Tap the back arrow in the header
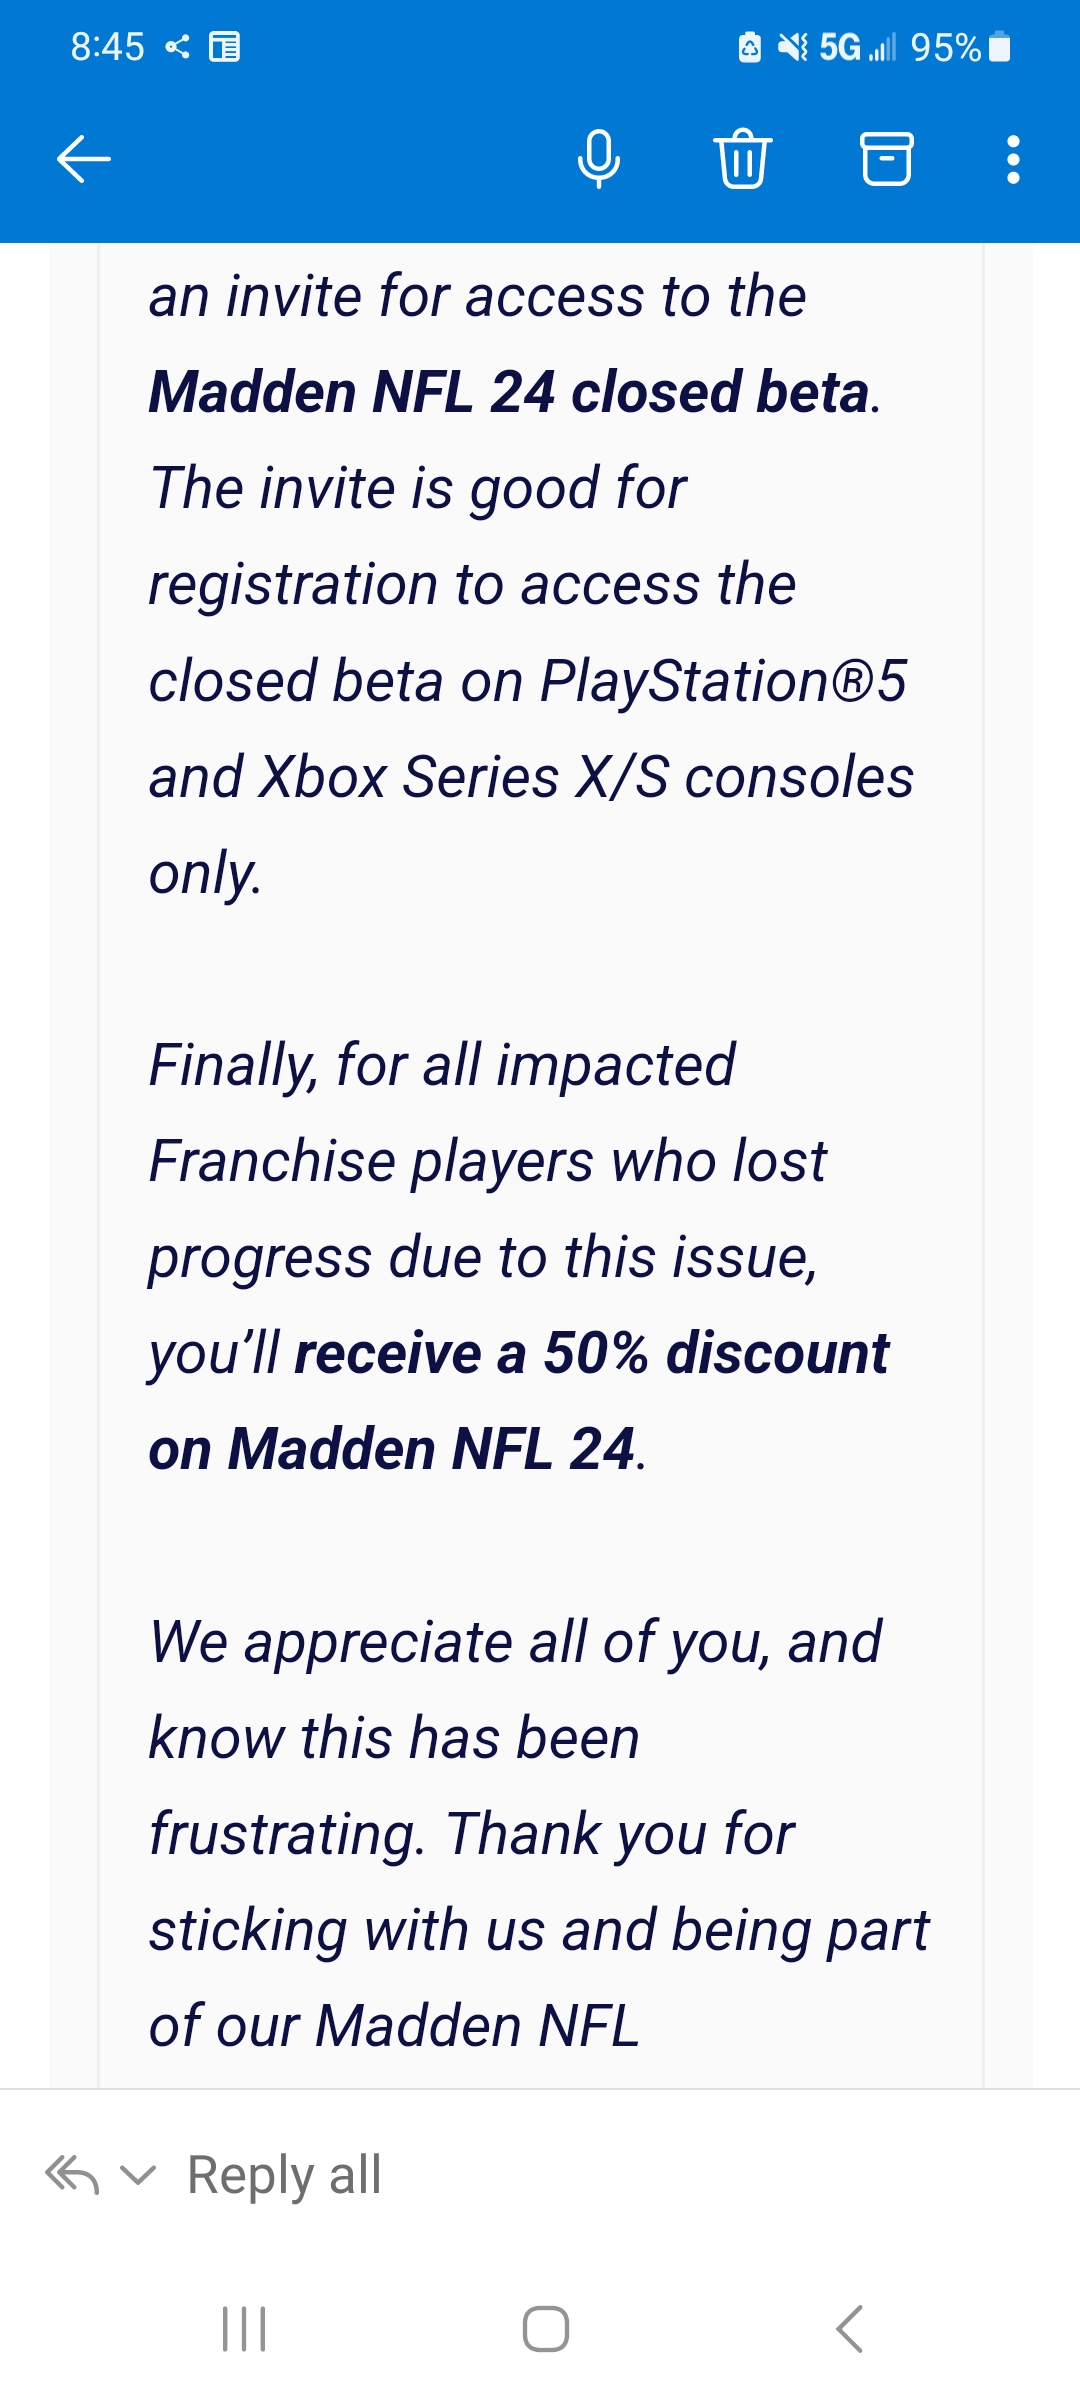This screenshot has height=2400, width=1080. pyautogui.click(x=84, y=159)
